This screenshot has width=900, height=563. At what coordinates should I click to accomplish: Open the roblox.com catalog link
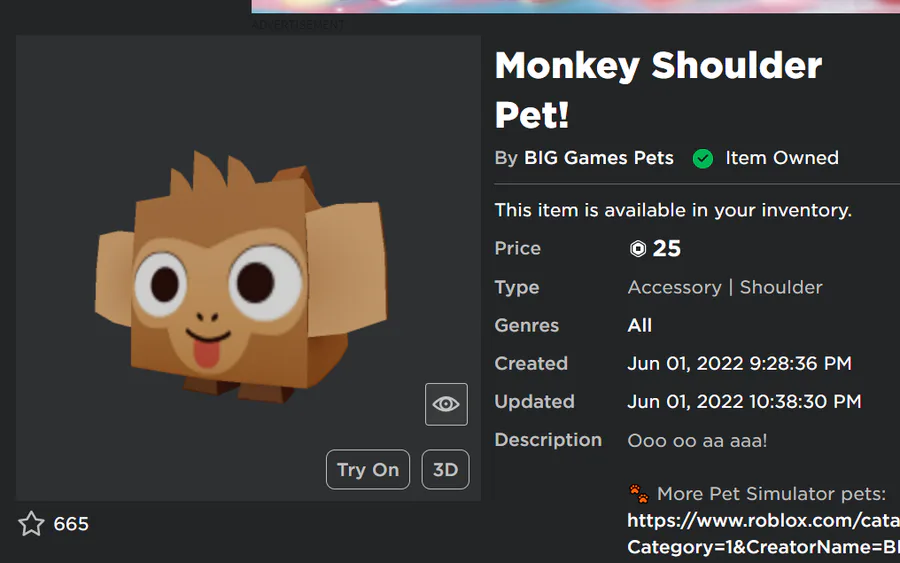pyautogui.click(x=763, y=534)
